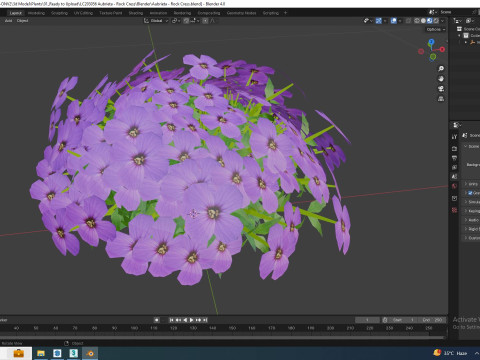Open the World properties tab
The width and height of the screenshot is (480, 360).
click(x=454, y=186)
